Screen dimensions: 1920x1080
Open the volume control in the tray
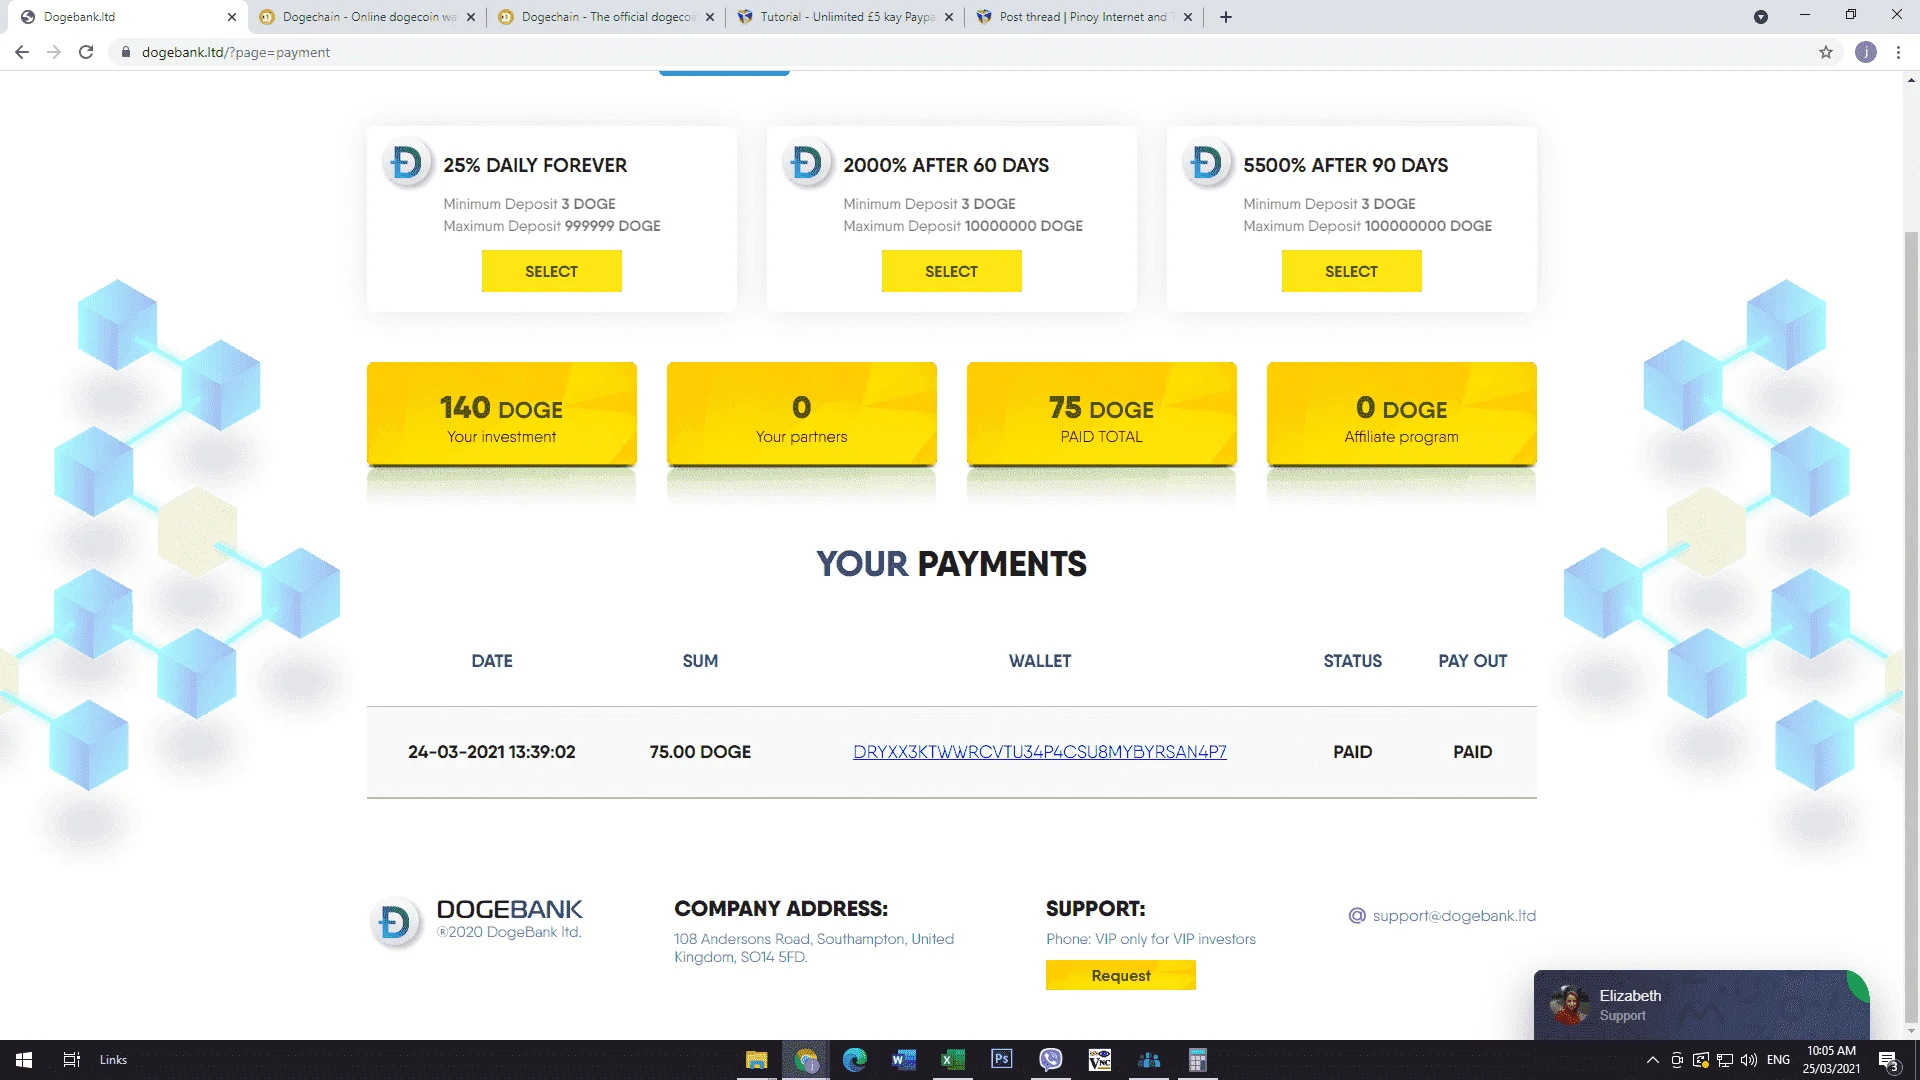tap(1749, 1060)
